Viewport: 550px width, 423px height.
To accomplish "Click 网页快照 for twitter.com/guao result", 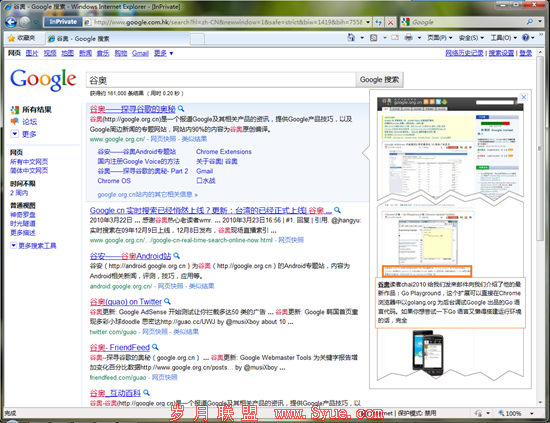I will pyautogui.click(x=155, y=331).
